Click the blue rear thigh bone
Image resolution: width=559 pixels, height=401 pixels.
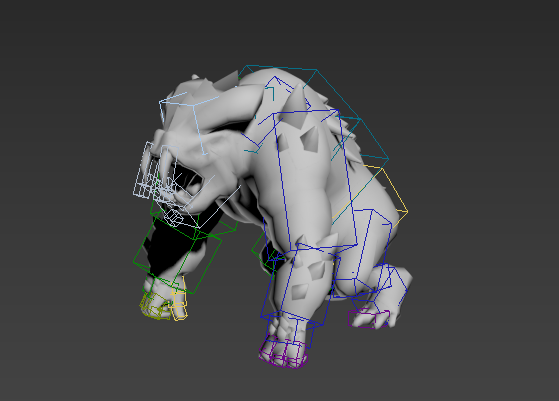pyautogui.click(x=371, y=246)
